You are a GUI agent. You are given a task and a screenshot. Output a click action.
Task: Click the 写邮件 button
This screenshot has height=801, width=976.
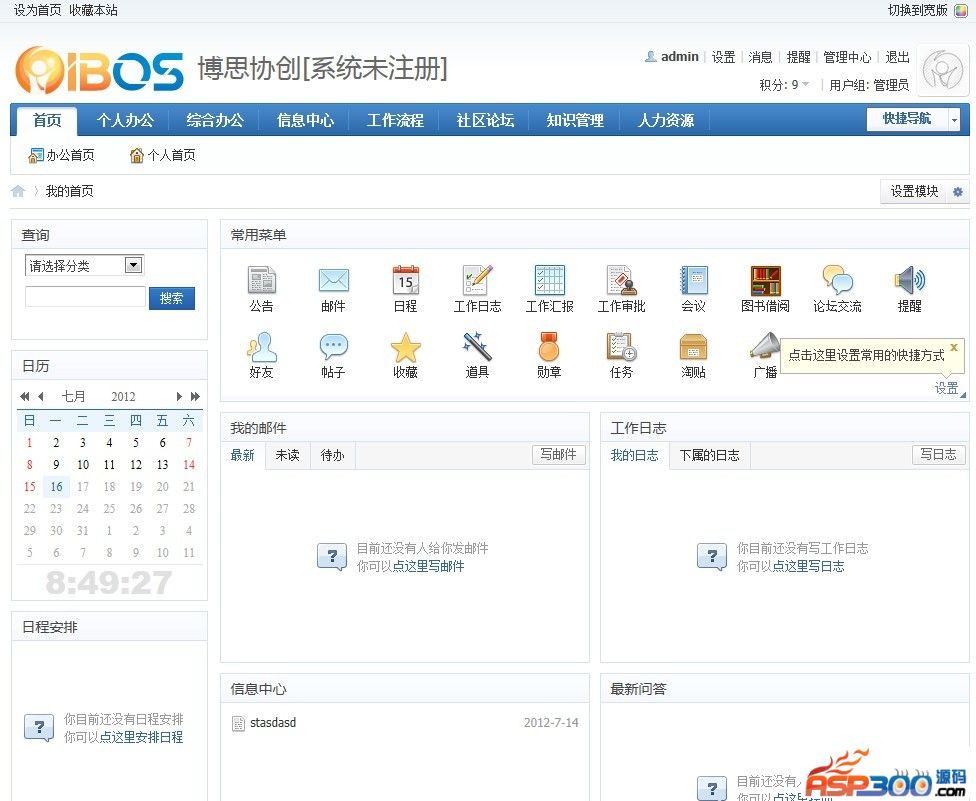[558, 454]
